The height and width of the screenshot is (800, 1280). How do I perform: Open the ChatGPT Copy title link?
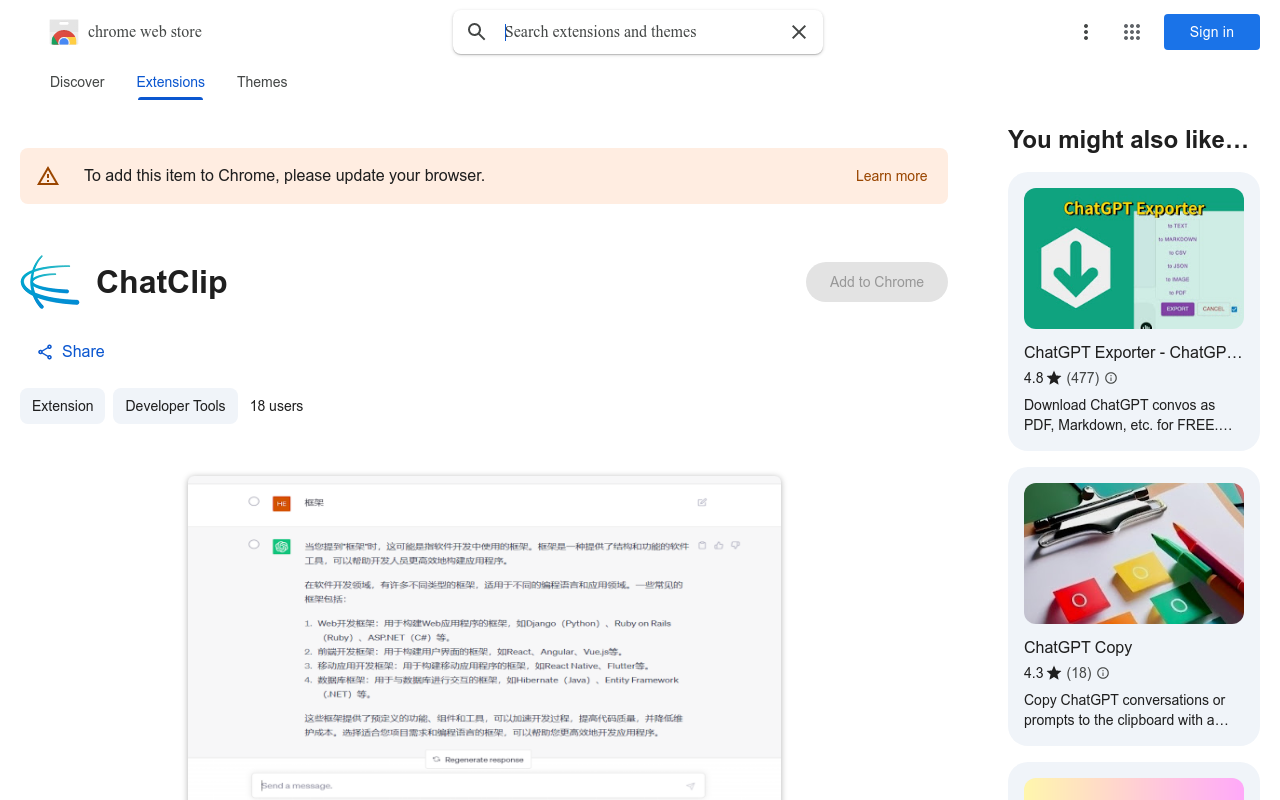tap(1078, 647)
